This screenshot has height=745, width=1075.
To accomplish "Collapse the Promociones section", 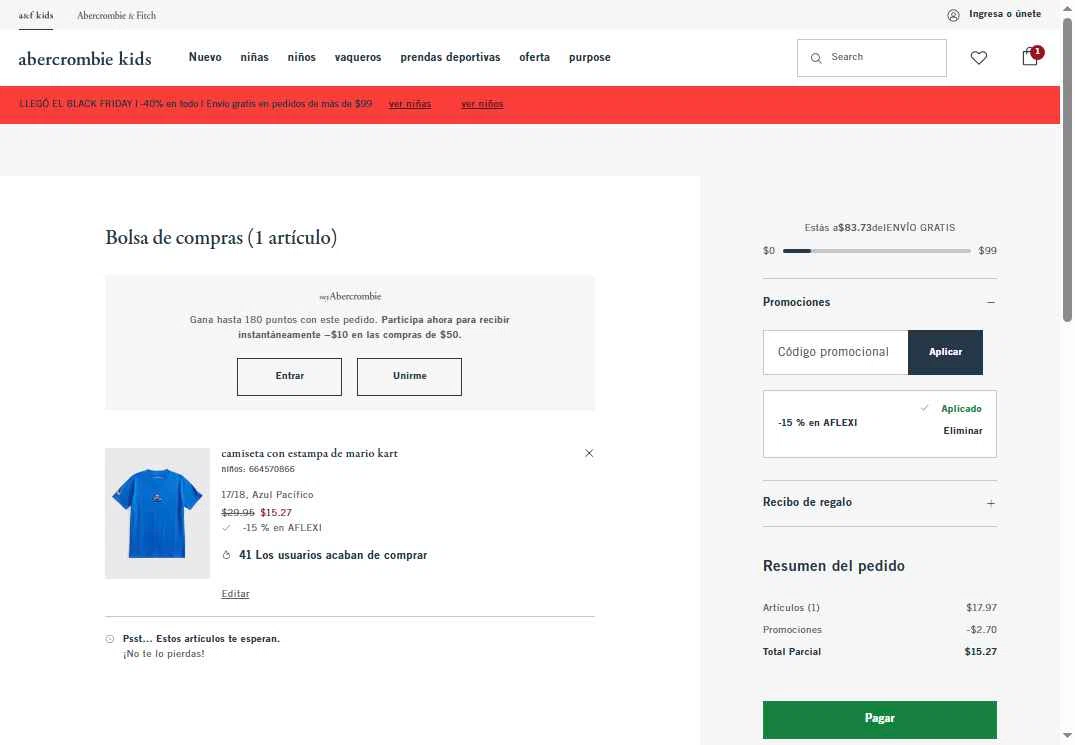I will (991, 302).
